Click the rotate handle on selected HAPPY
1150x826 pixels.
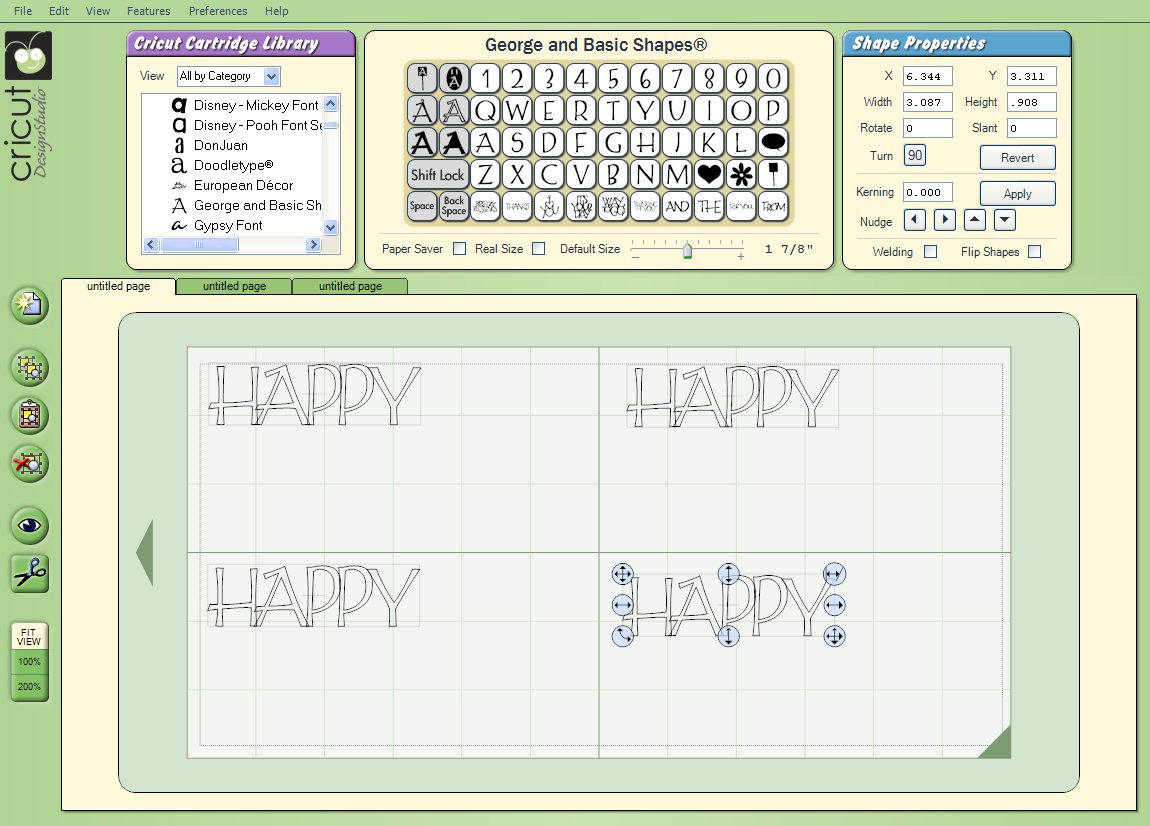pyautogui.click(x=623, y=635)
